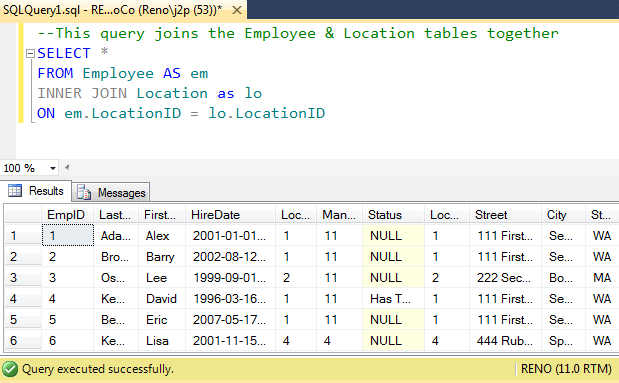Switch to the Messages tab

pyautogui.click(x=111, y=193)
